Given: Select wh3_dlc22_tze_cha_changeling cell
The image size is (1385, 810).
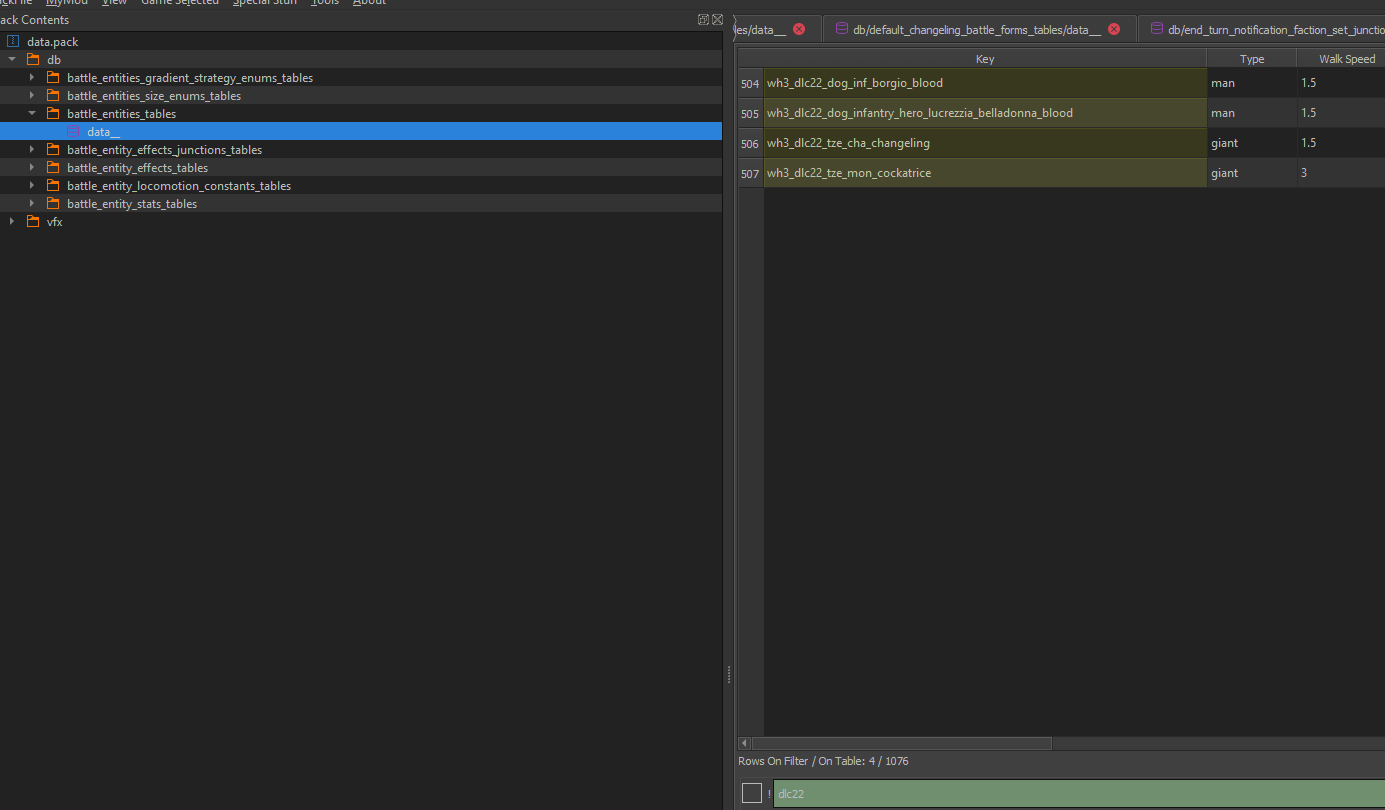Looking at the screenshot, I should point(985,143).
